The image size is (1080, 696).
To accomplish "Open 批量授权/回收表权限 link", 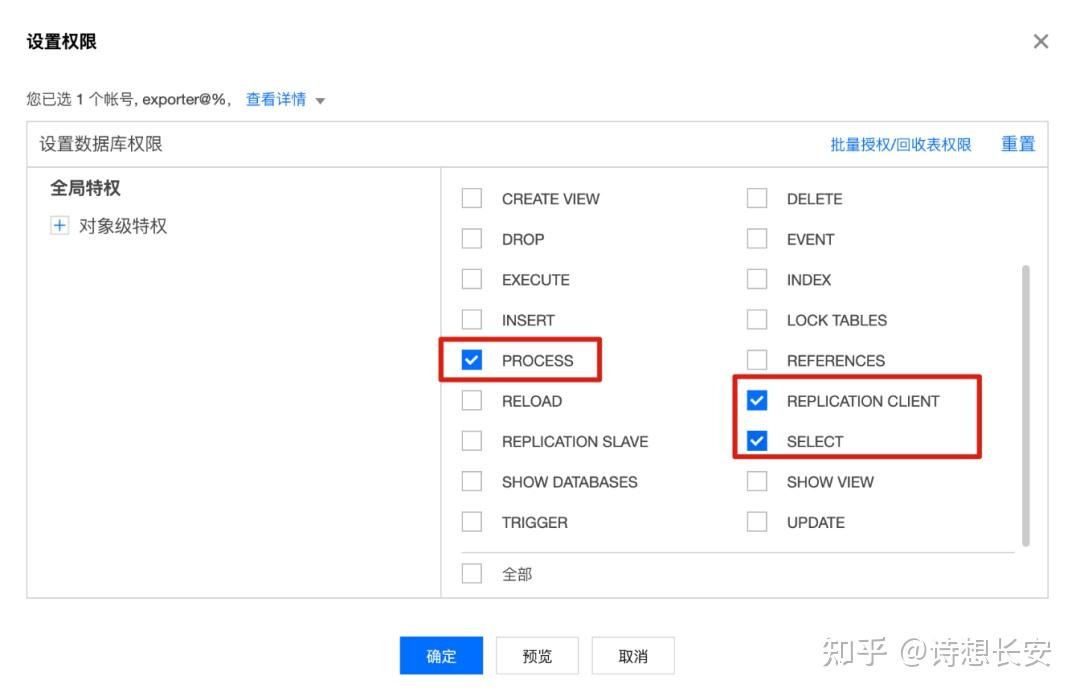I will click(x=900, y=144).
